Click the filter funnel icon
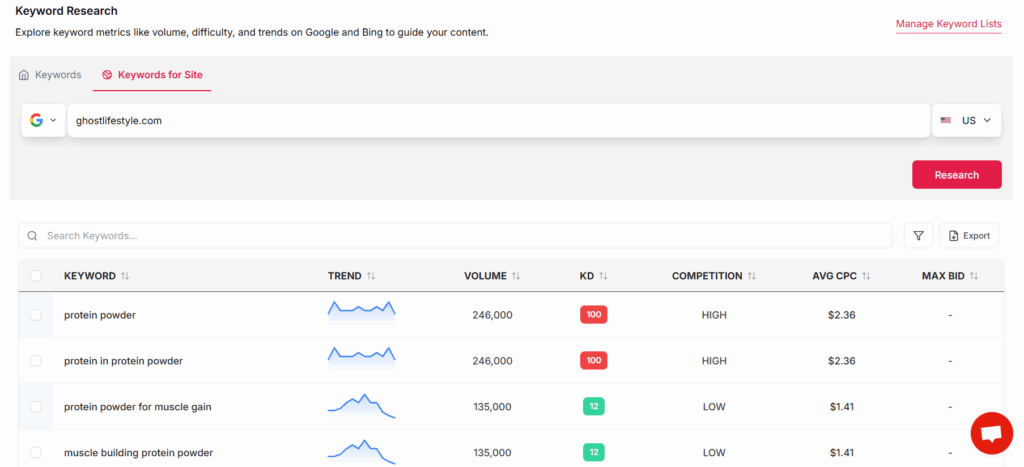Viewport: 1024px width, 467px height. coord(918,236)
